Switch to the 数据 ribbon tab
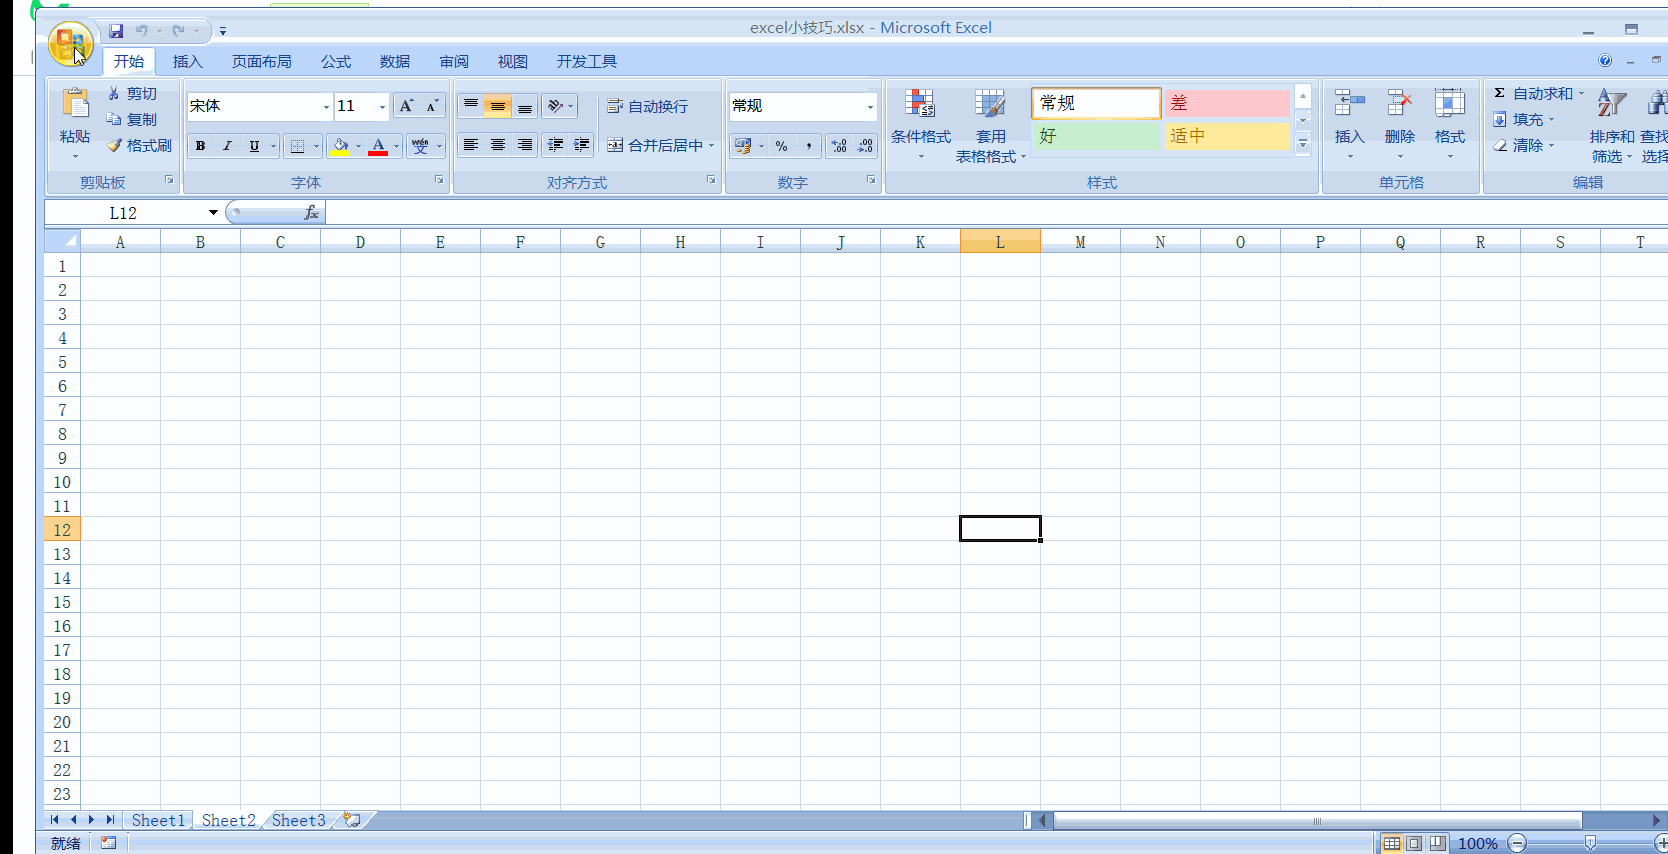Viewport: 1668px width, 854px height. tap(395, 61)
